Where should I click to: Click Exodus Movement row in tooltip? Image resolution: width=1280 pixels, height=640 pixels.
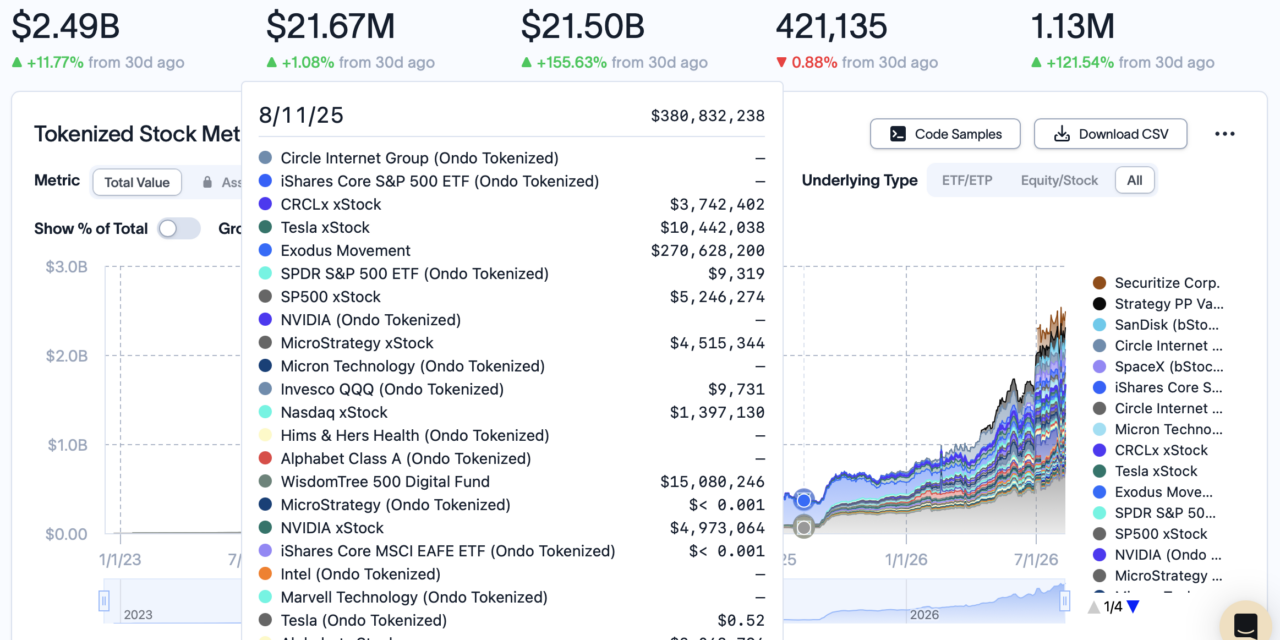point(512,251)
